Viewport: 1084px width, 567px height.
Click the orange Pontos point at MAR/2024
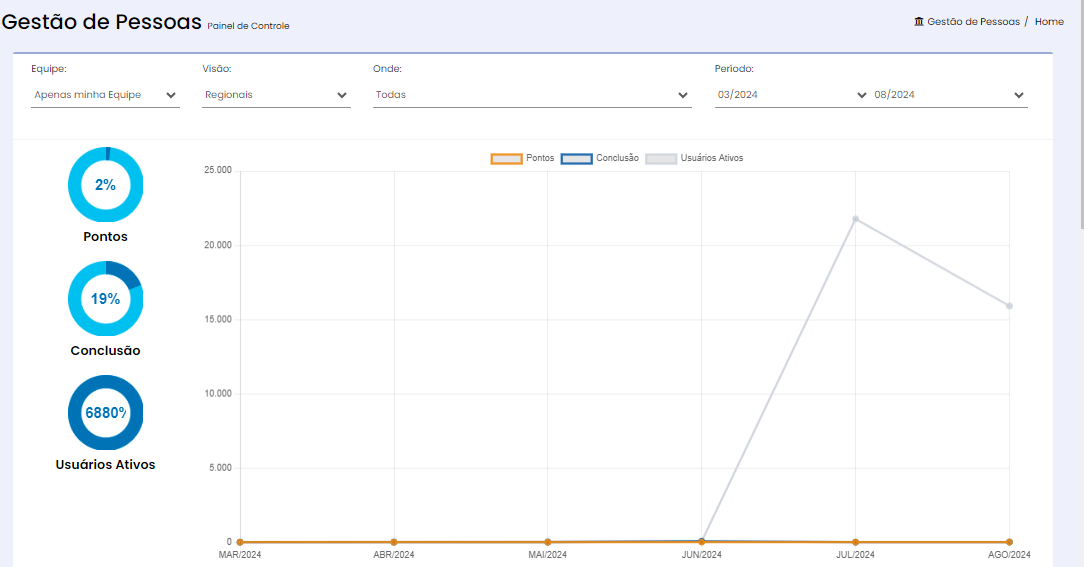click(240, 542)
